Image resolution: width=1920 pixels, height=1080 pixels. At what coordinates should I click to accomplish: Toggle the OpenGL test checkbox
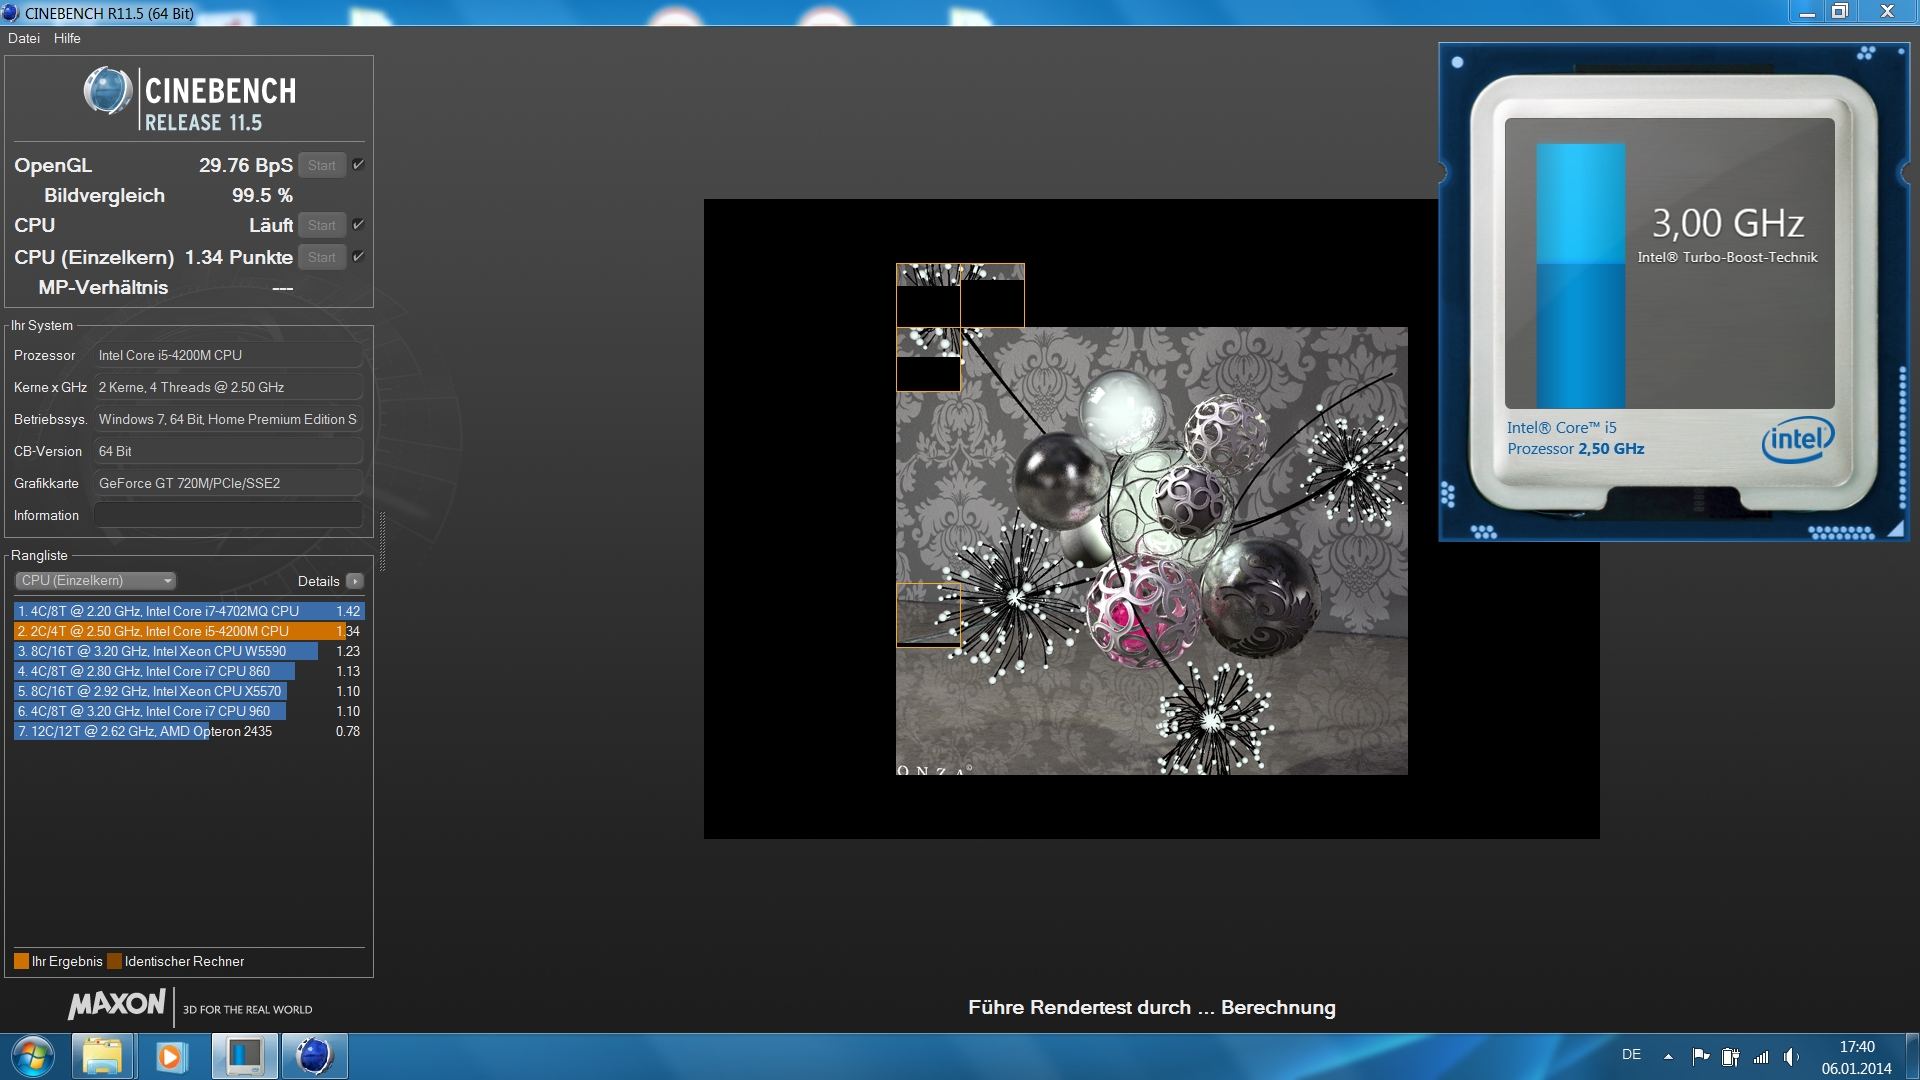click(358, 165)
